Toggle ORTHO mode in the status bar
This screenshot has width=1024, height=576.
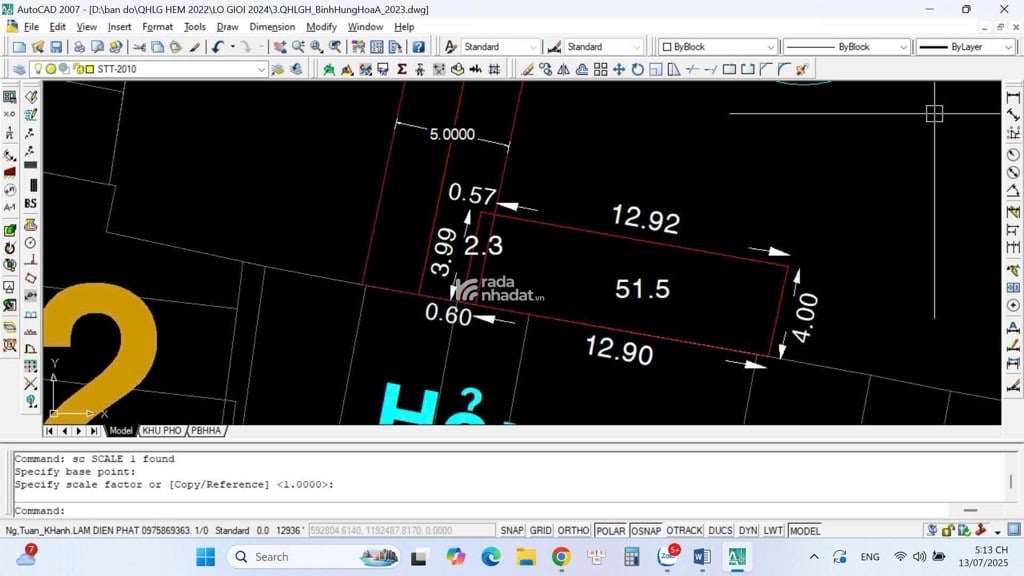point(573,531)
